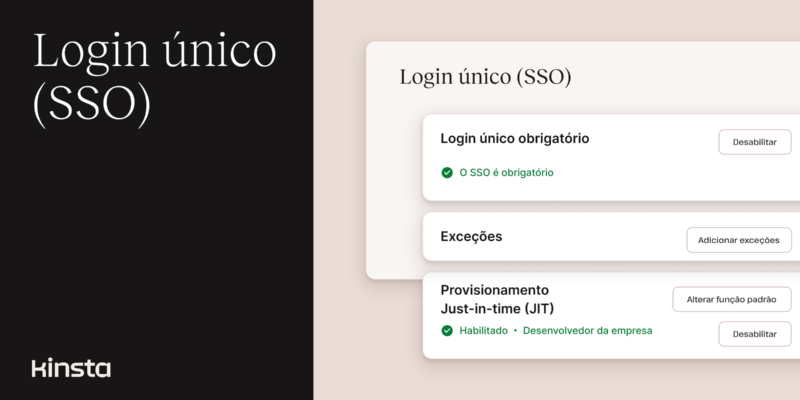Select the 'Login único obrigatório' card title
This screenshot has height=400, width=800.
tap(514, 139)
